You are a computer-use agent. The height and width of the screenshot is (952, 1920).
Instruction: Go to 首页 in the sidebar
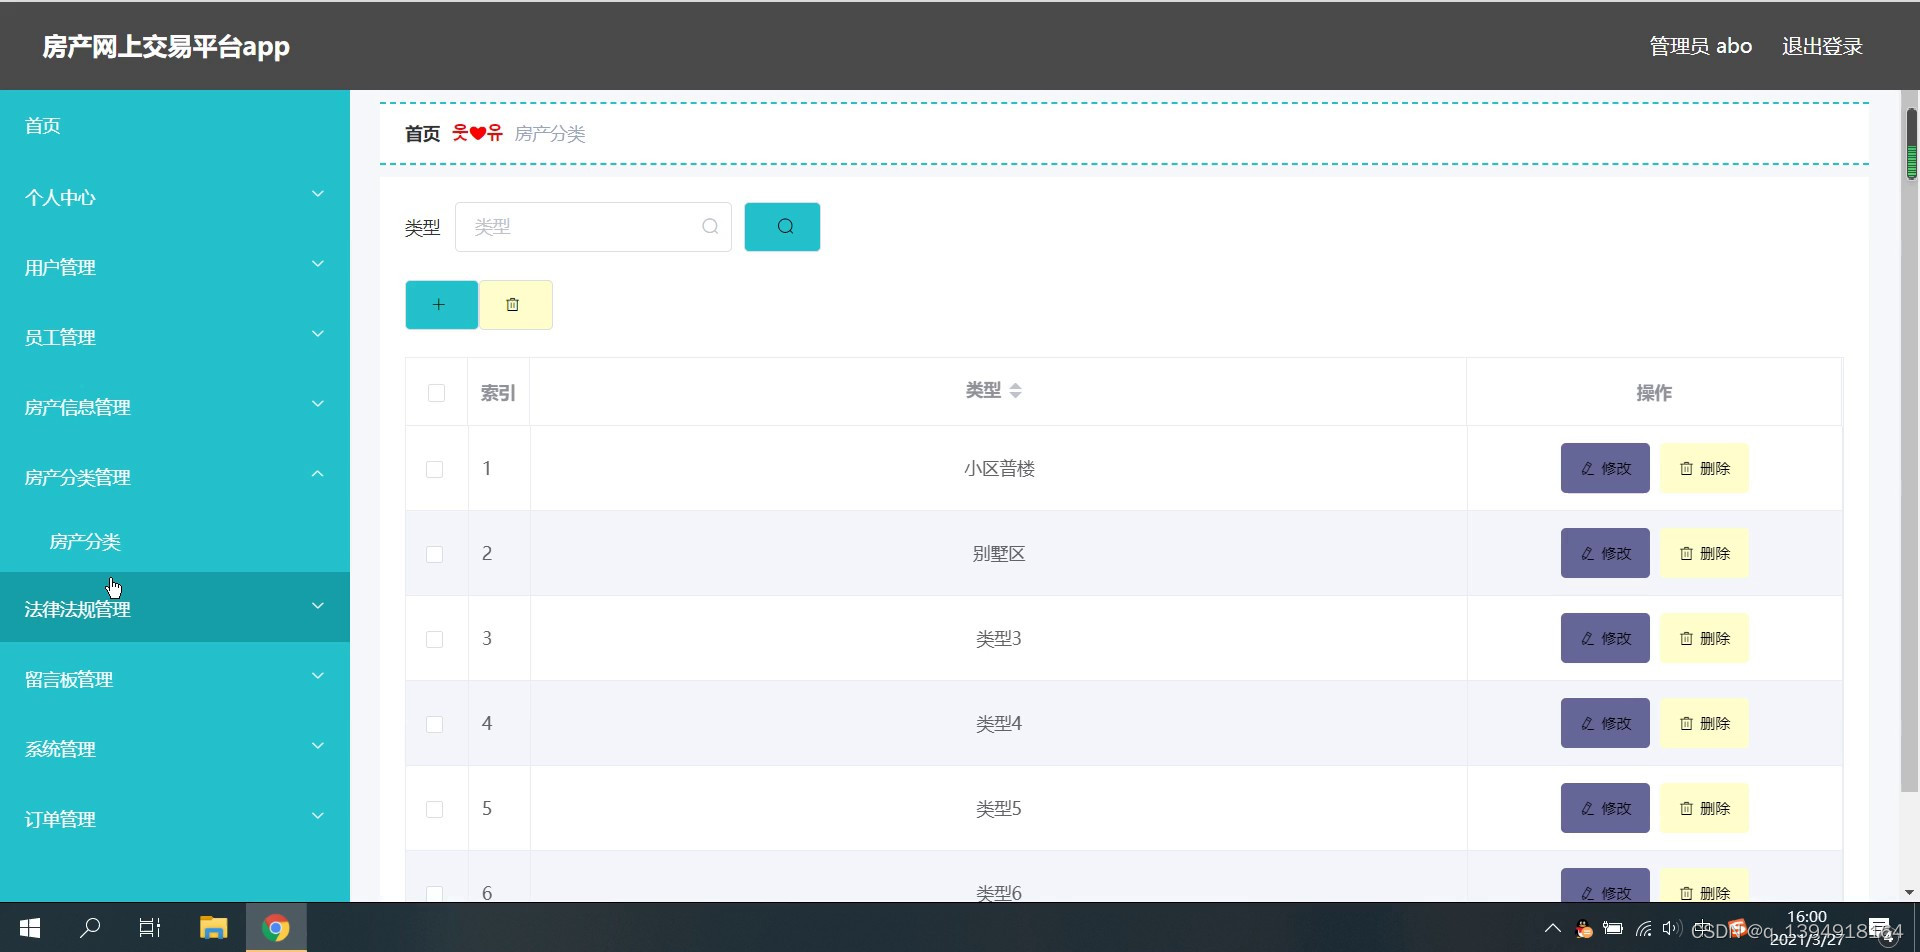(175, 126)
